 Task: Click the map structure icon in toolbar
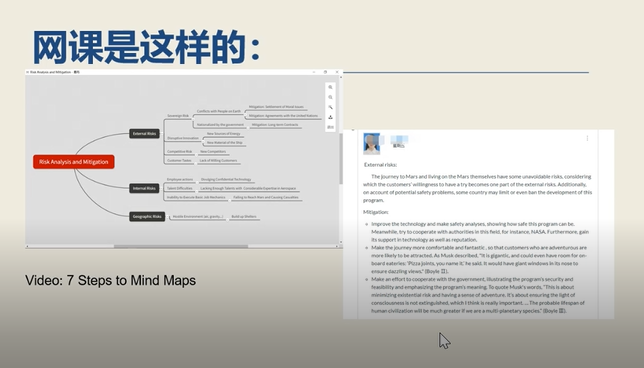(330, 117)
